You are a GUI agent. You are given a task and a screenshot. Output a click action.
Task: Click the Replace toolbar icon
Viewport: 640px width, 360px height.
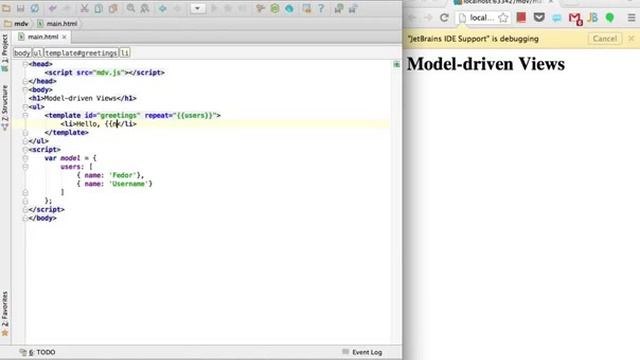pyautogui.click(x=145, y=8)
